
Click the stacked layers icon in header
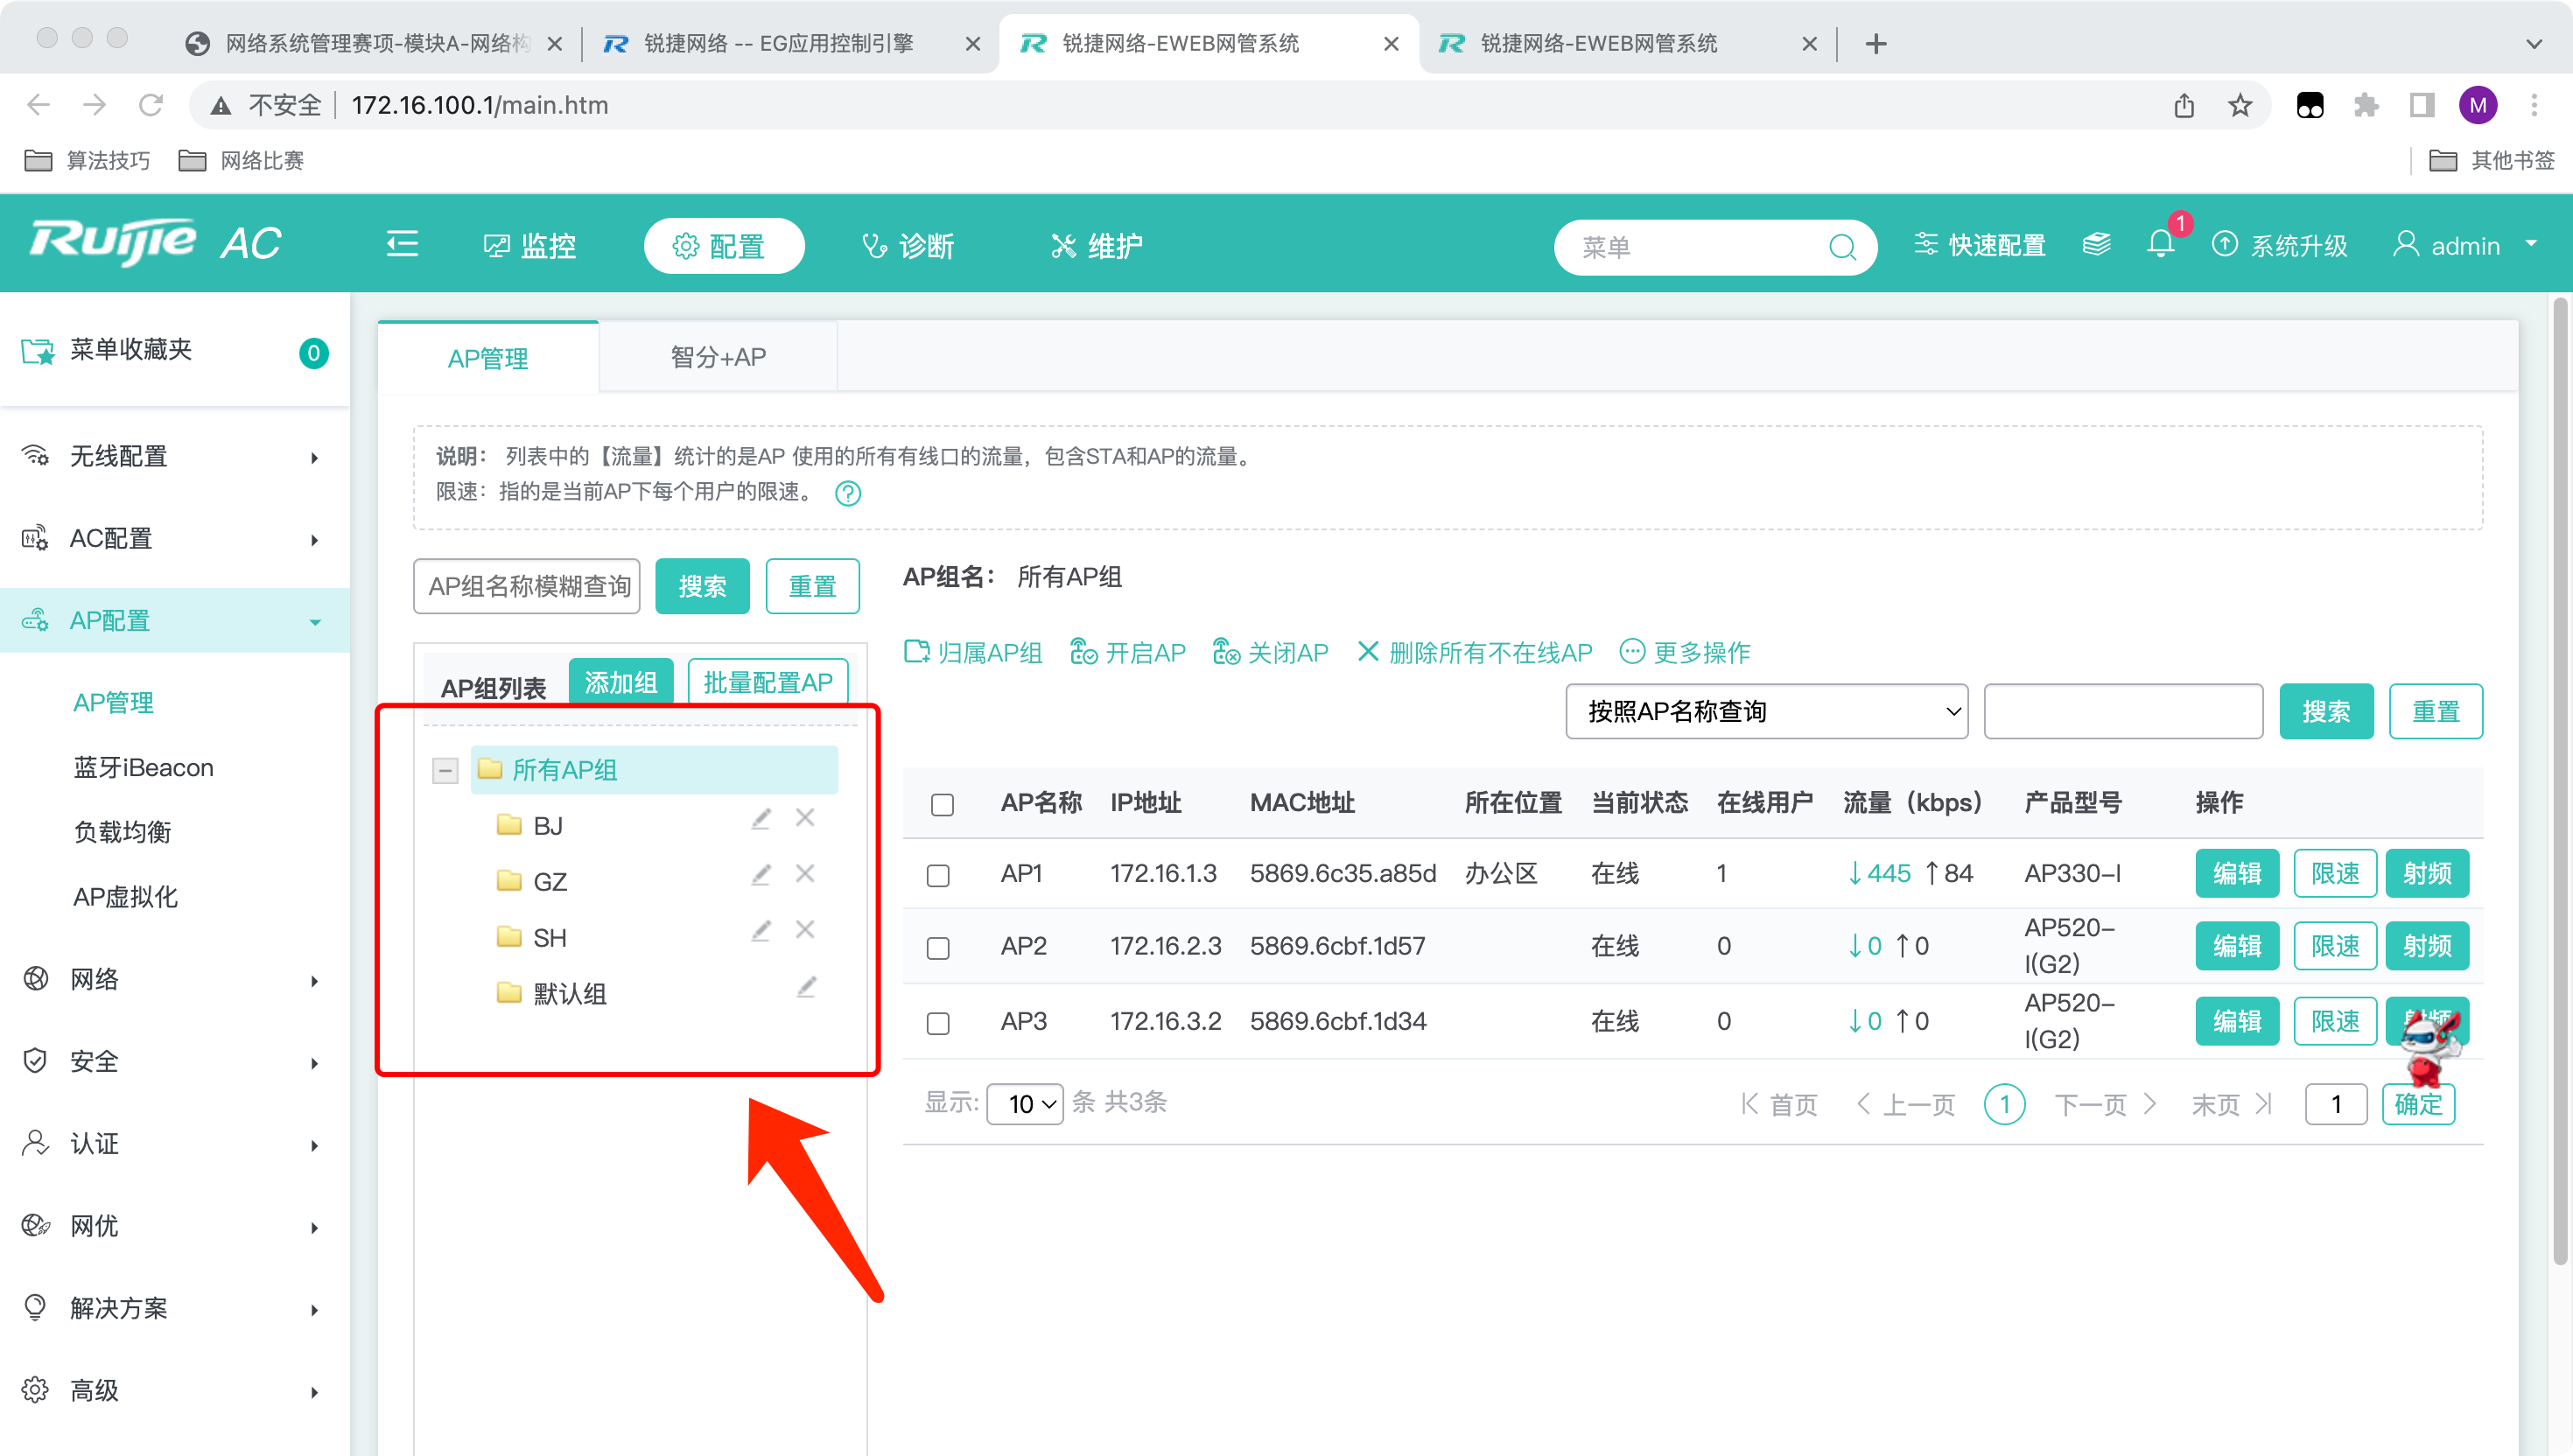pos(2096,244)
